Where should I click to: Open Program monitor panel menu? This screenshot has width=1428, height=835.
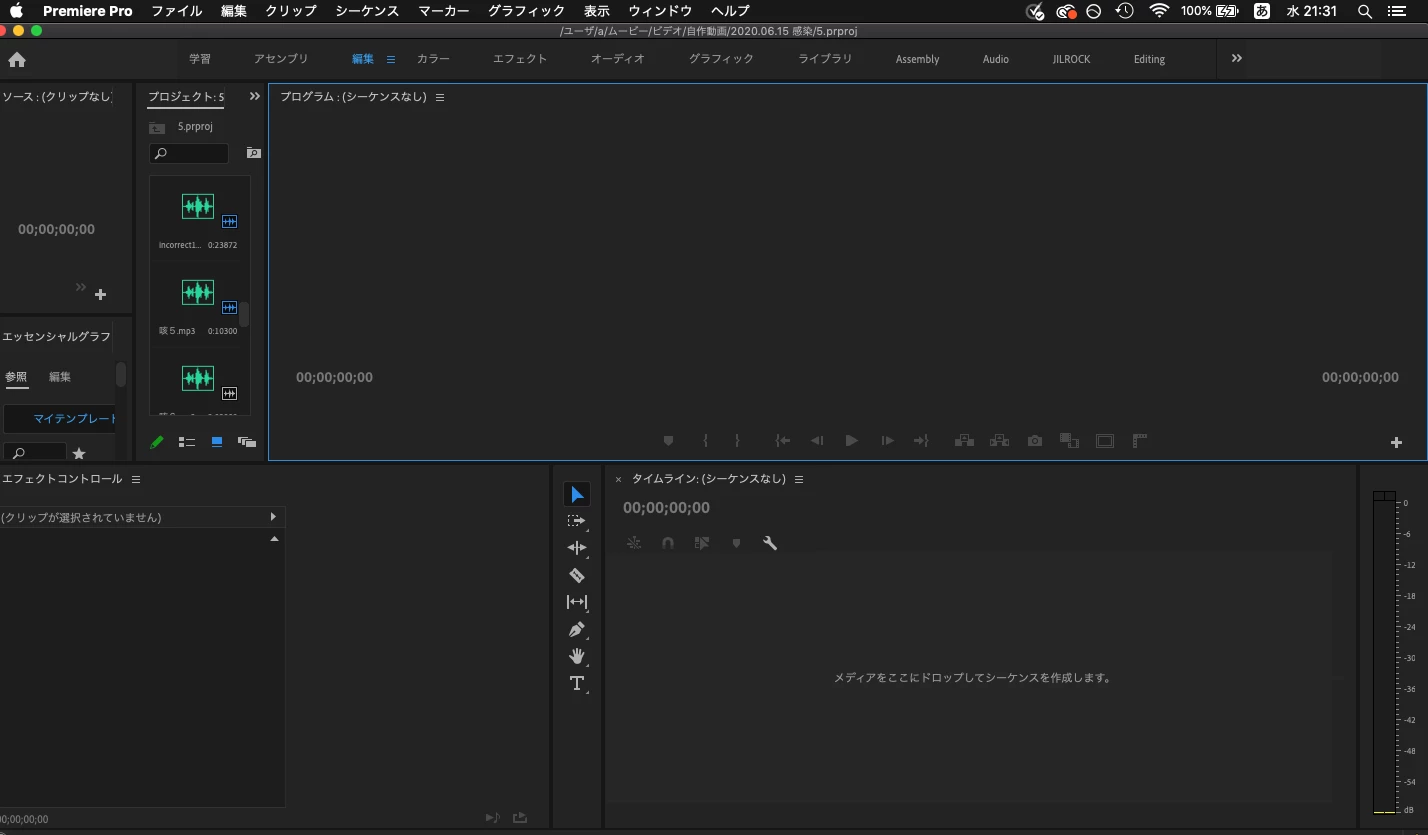[440, 98]
